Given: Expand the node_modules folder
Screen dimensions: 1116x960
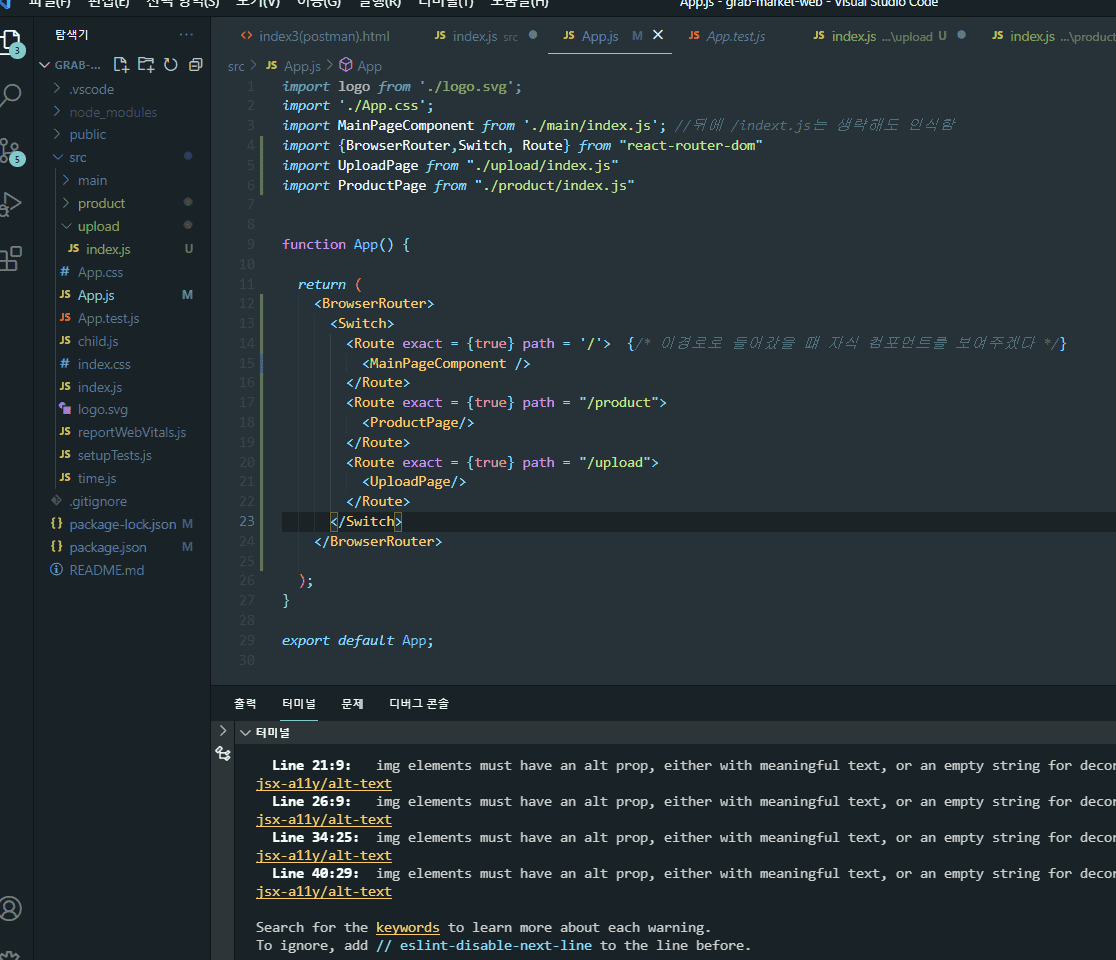Looking at the screenshot, I should [112, 112].
